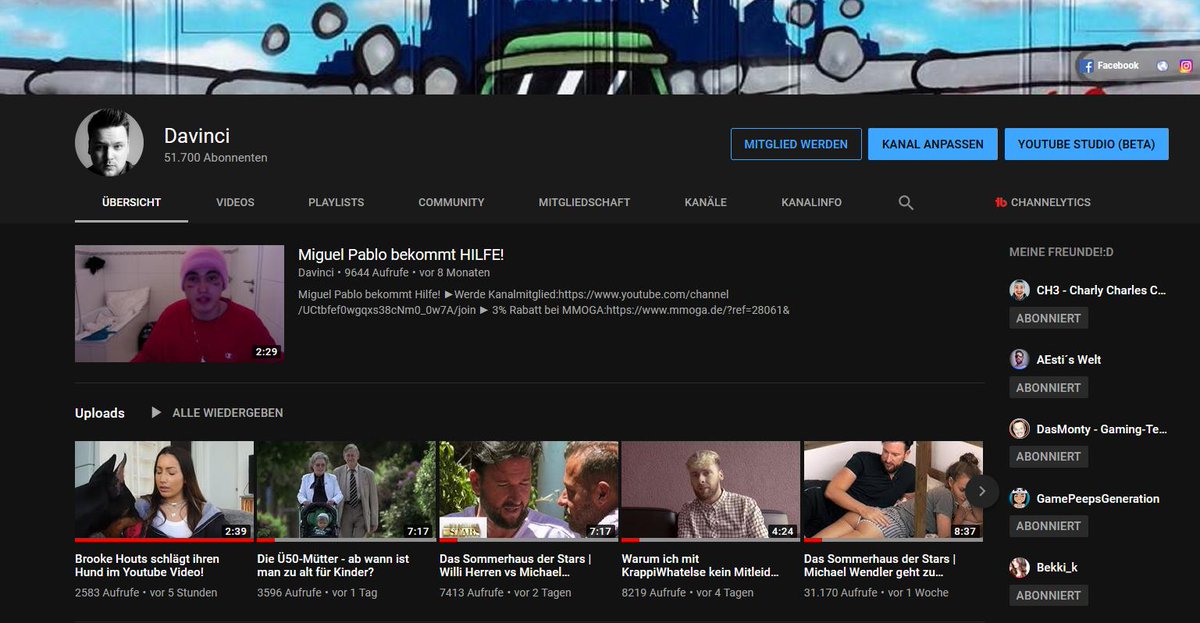Click the Davinci channel avatar
This screenshot has width=1200, height=623.
click(x=109, y=143)
